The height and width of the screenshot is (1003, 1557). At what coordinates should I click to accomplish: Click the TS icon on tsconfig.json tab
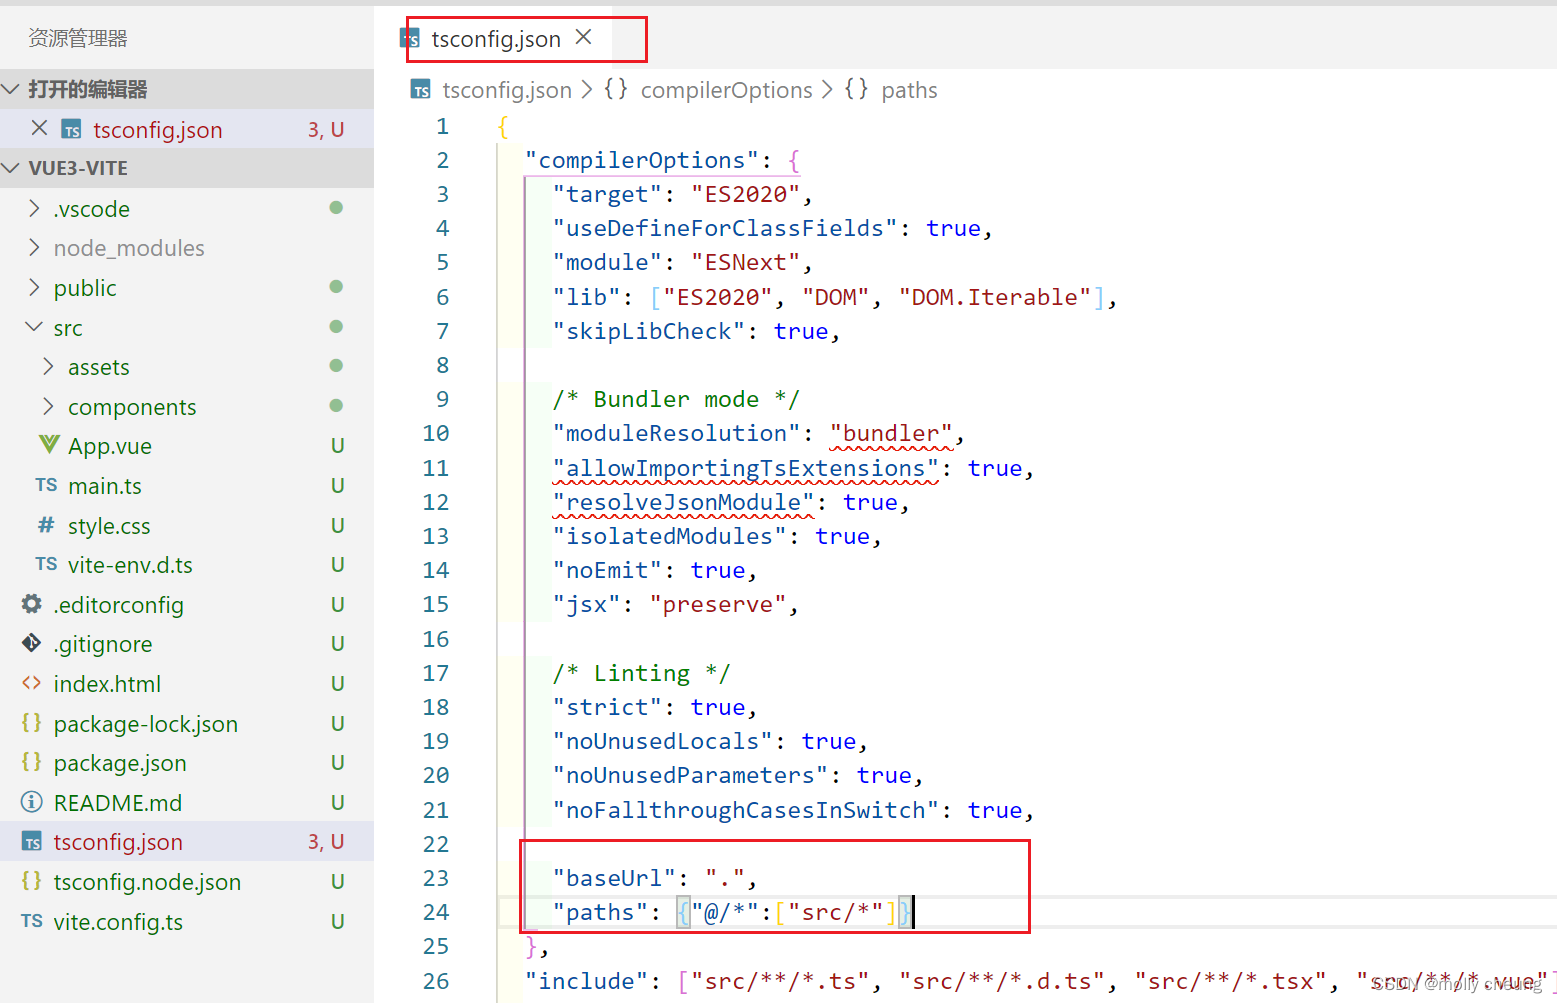[x=410, y=39]
